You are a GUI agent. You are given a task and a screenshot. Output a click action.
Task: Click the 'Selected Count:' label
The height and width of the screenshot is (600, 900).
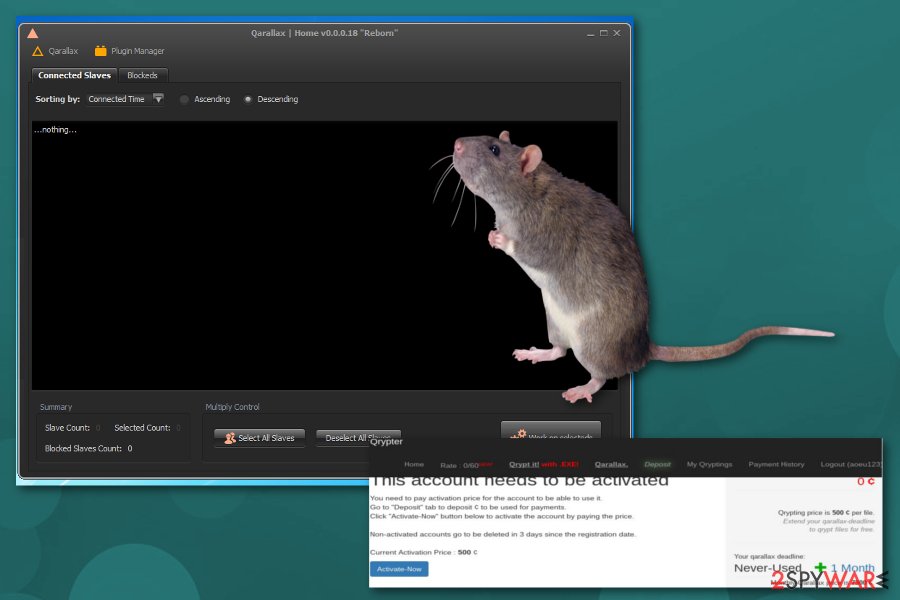click(x=142, y=428)
